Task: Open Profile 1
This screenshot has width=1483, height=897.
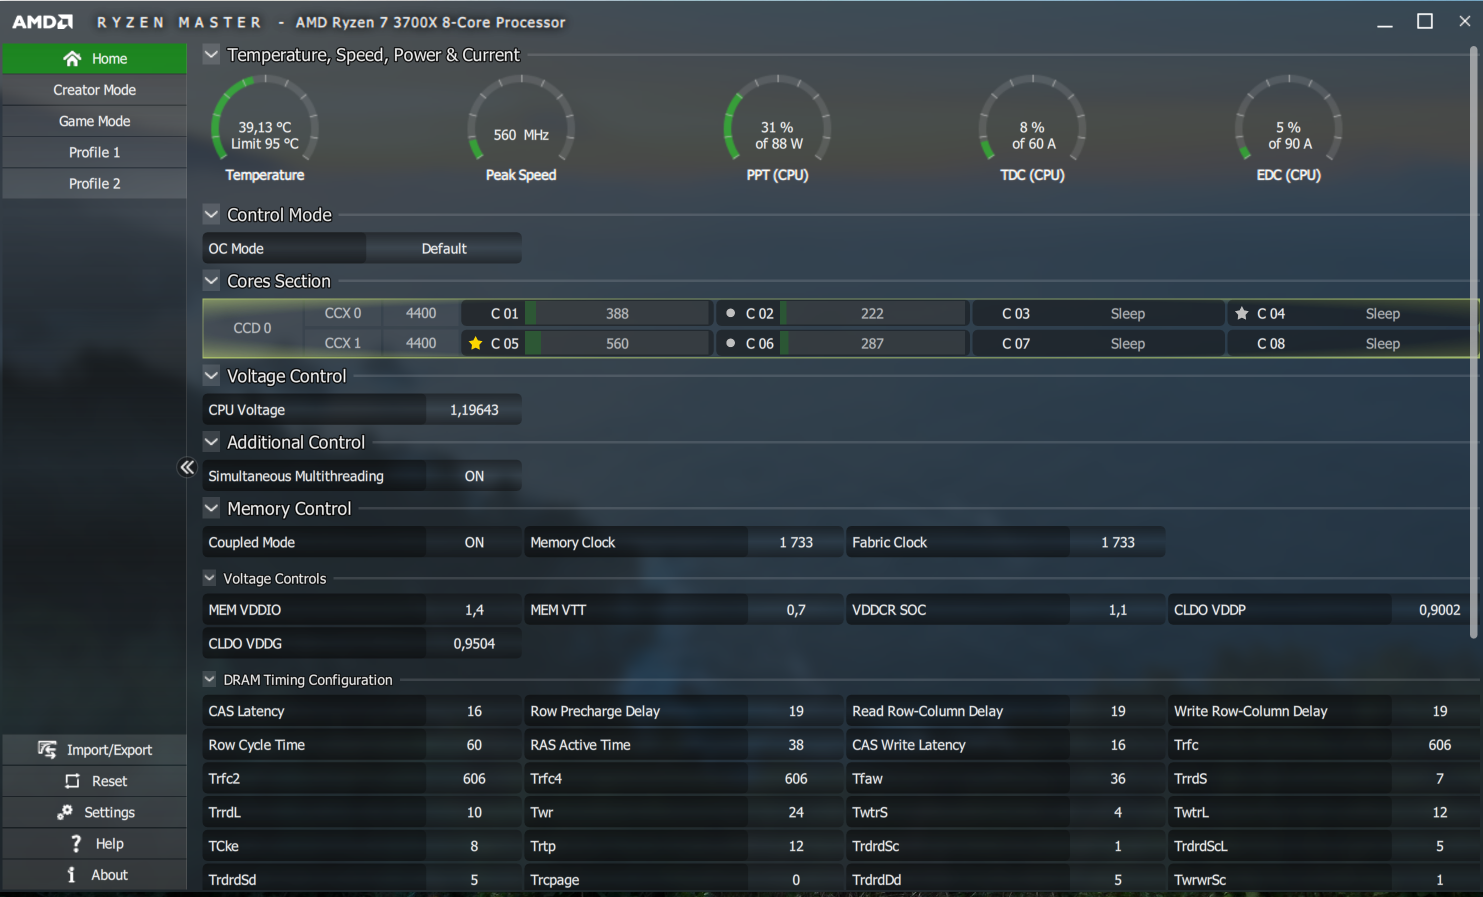Action: pyautogui.click(x=94, y=152)
